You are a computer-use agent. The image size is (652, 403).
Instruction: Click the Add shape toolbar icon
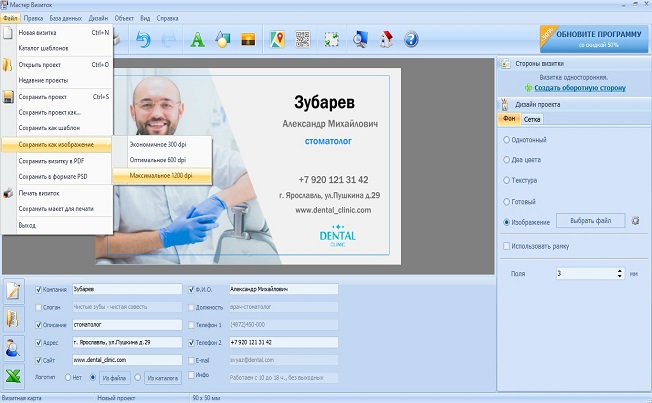coord(222,40)
